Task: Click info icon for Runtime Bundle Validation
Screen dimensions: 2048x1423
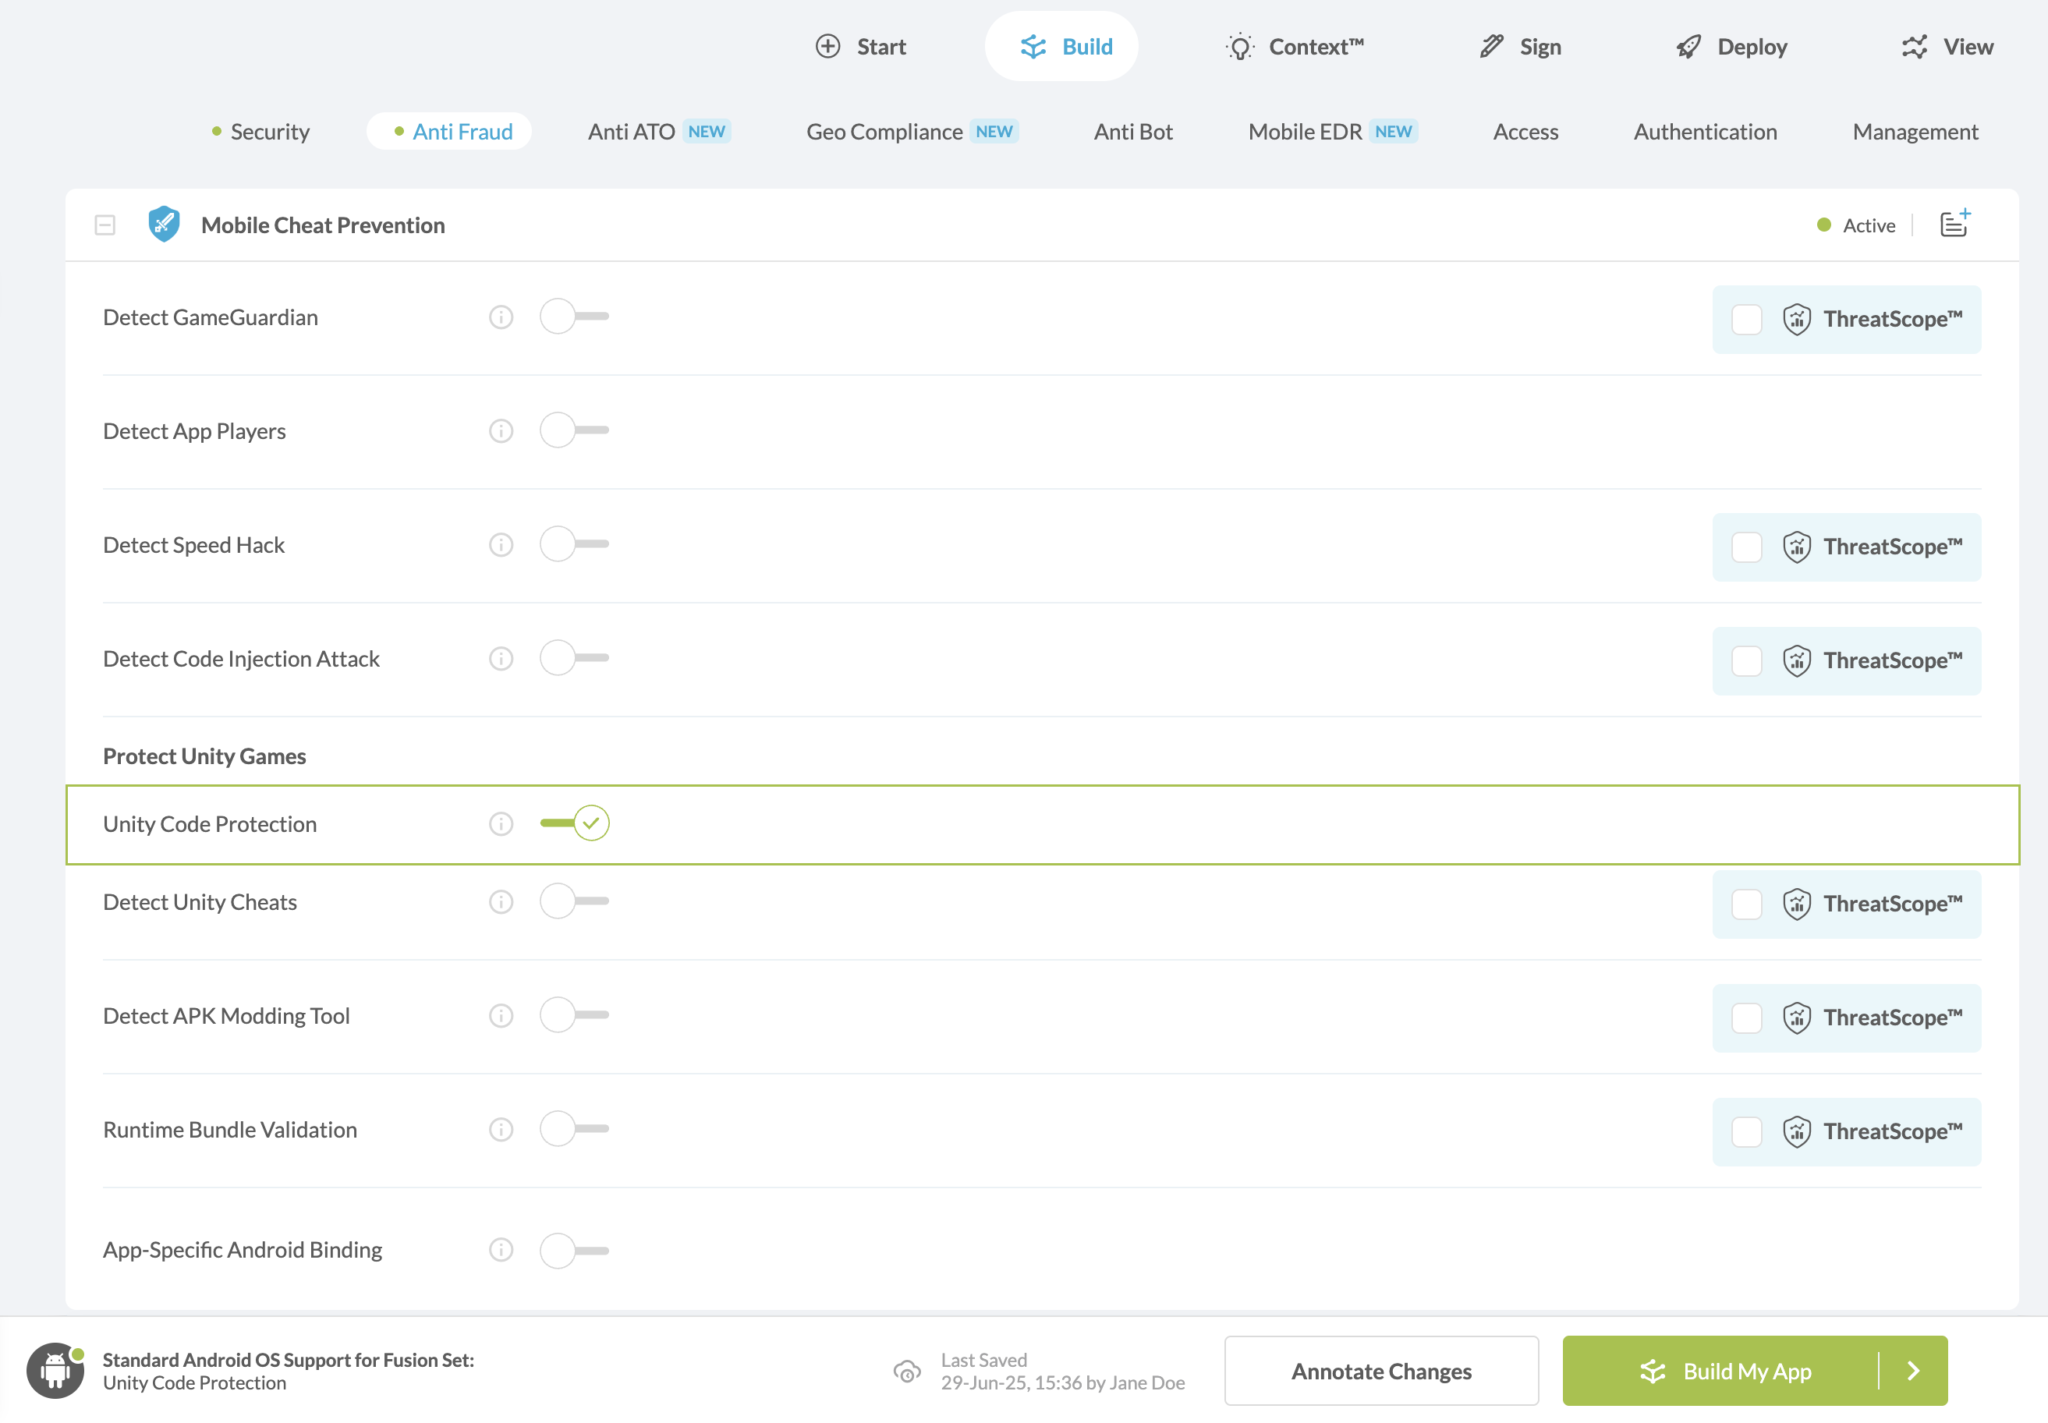Action: coord(501,1130)
